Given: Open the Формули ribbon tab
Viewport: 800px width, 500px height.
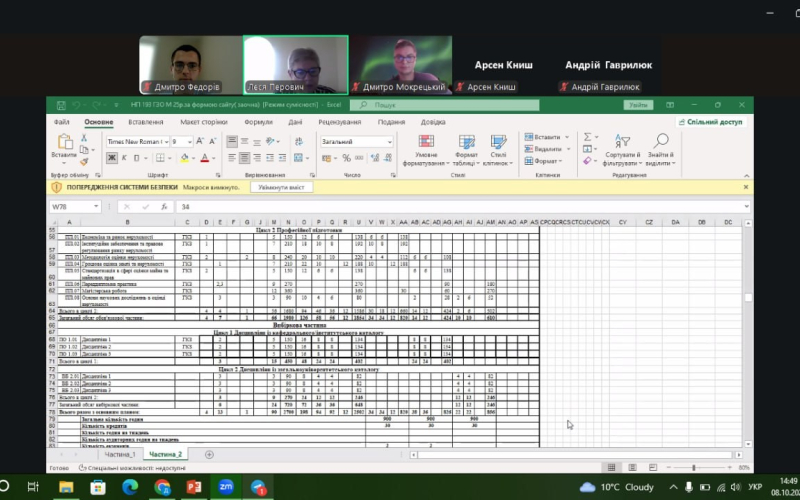Looking at the screenshot, I should [x=258, y=122].
